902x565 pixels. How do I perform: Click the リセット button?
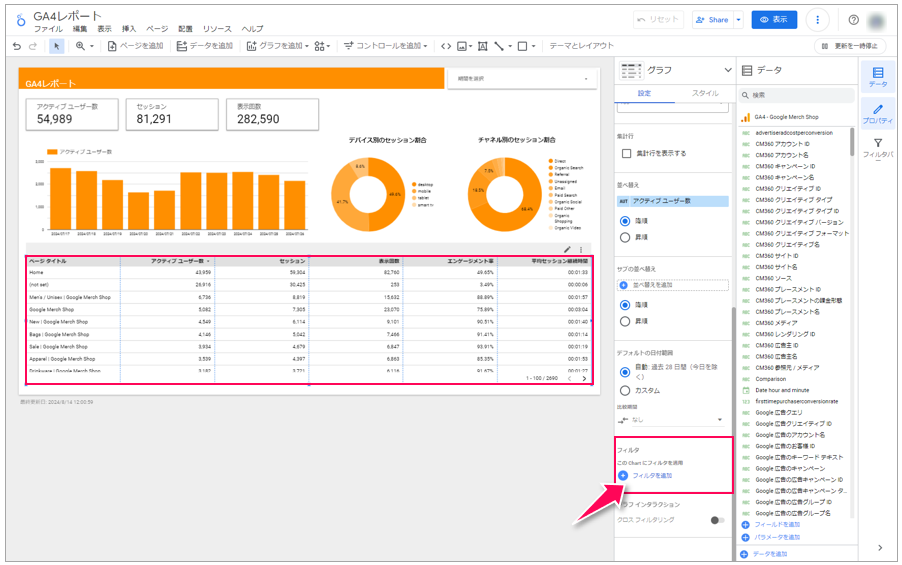(x=658, y=20)
